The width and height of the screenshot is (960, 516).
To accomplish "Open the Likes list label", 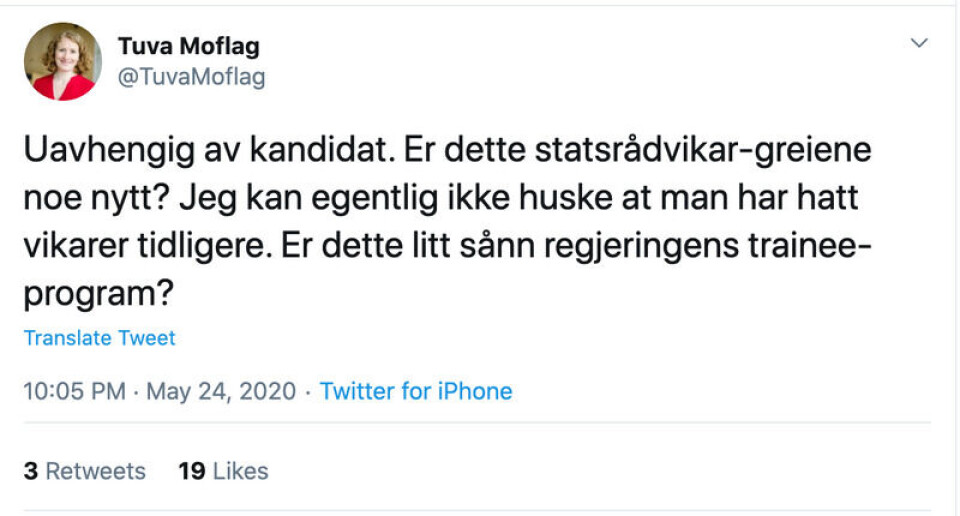I will [240, 471].
